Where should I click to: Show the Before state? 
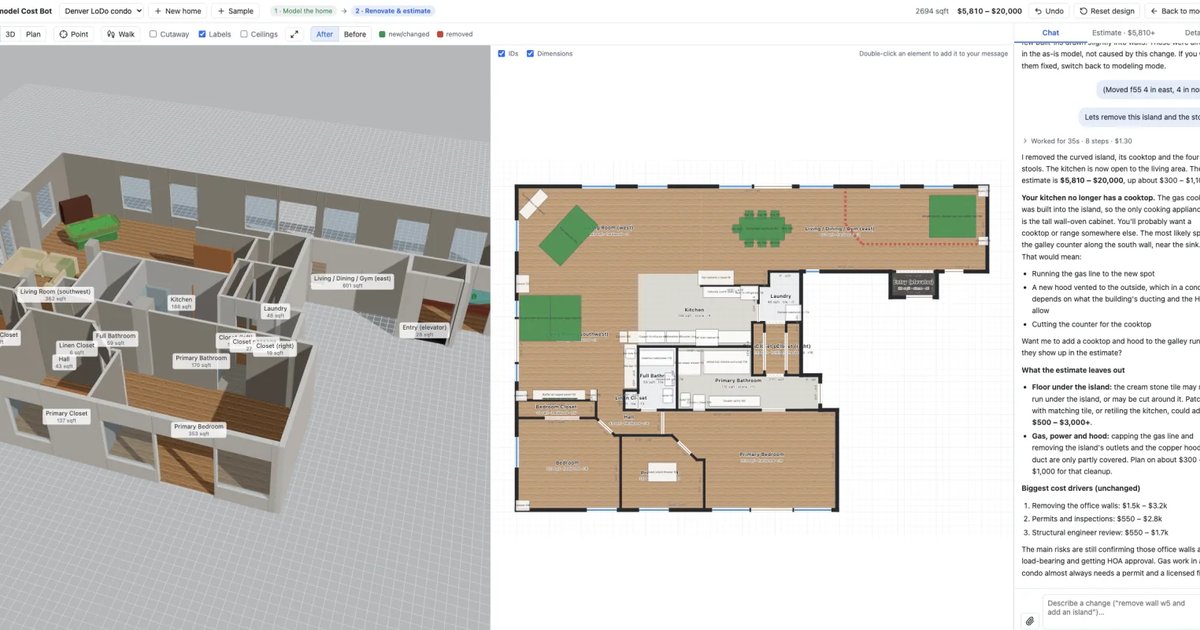click(355, 34)
